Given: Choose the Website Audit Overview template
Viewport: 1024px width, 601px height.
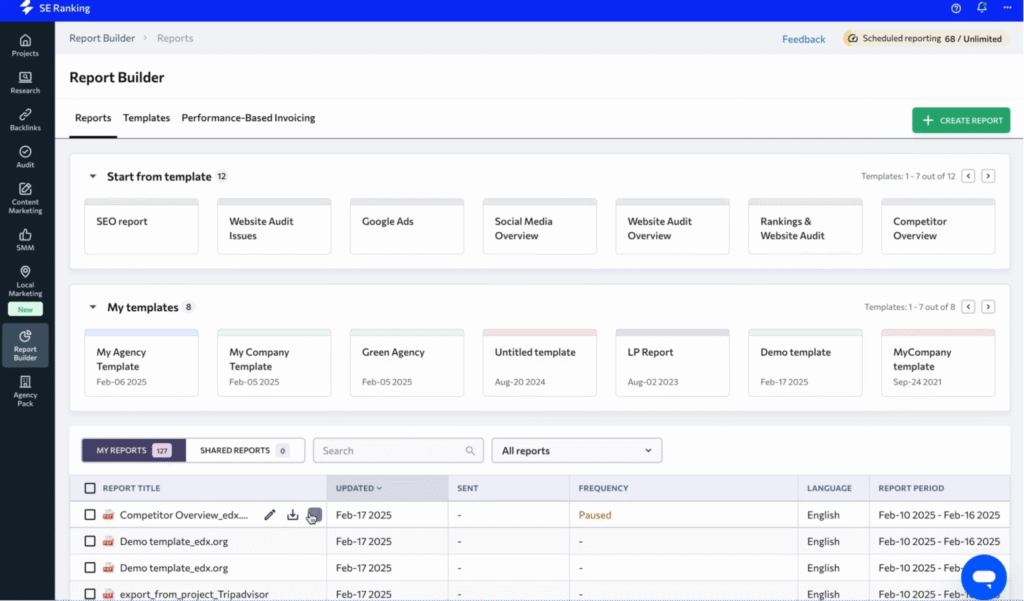Looking at the screenshot, I should 673,227.
